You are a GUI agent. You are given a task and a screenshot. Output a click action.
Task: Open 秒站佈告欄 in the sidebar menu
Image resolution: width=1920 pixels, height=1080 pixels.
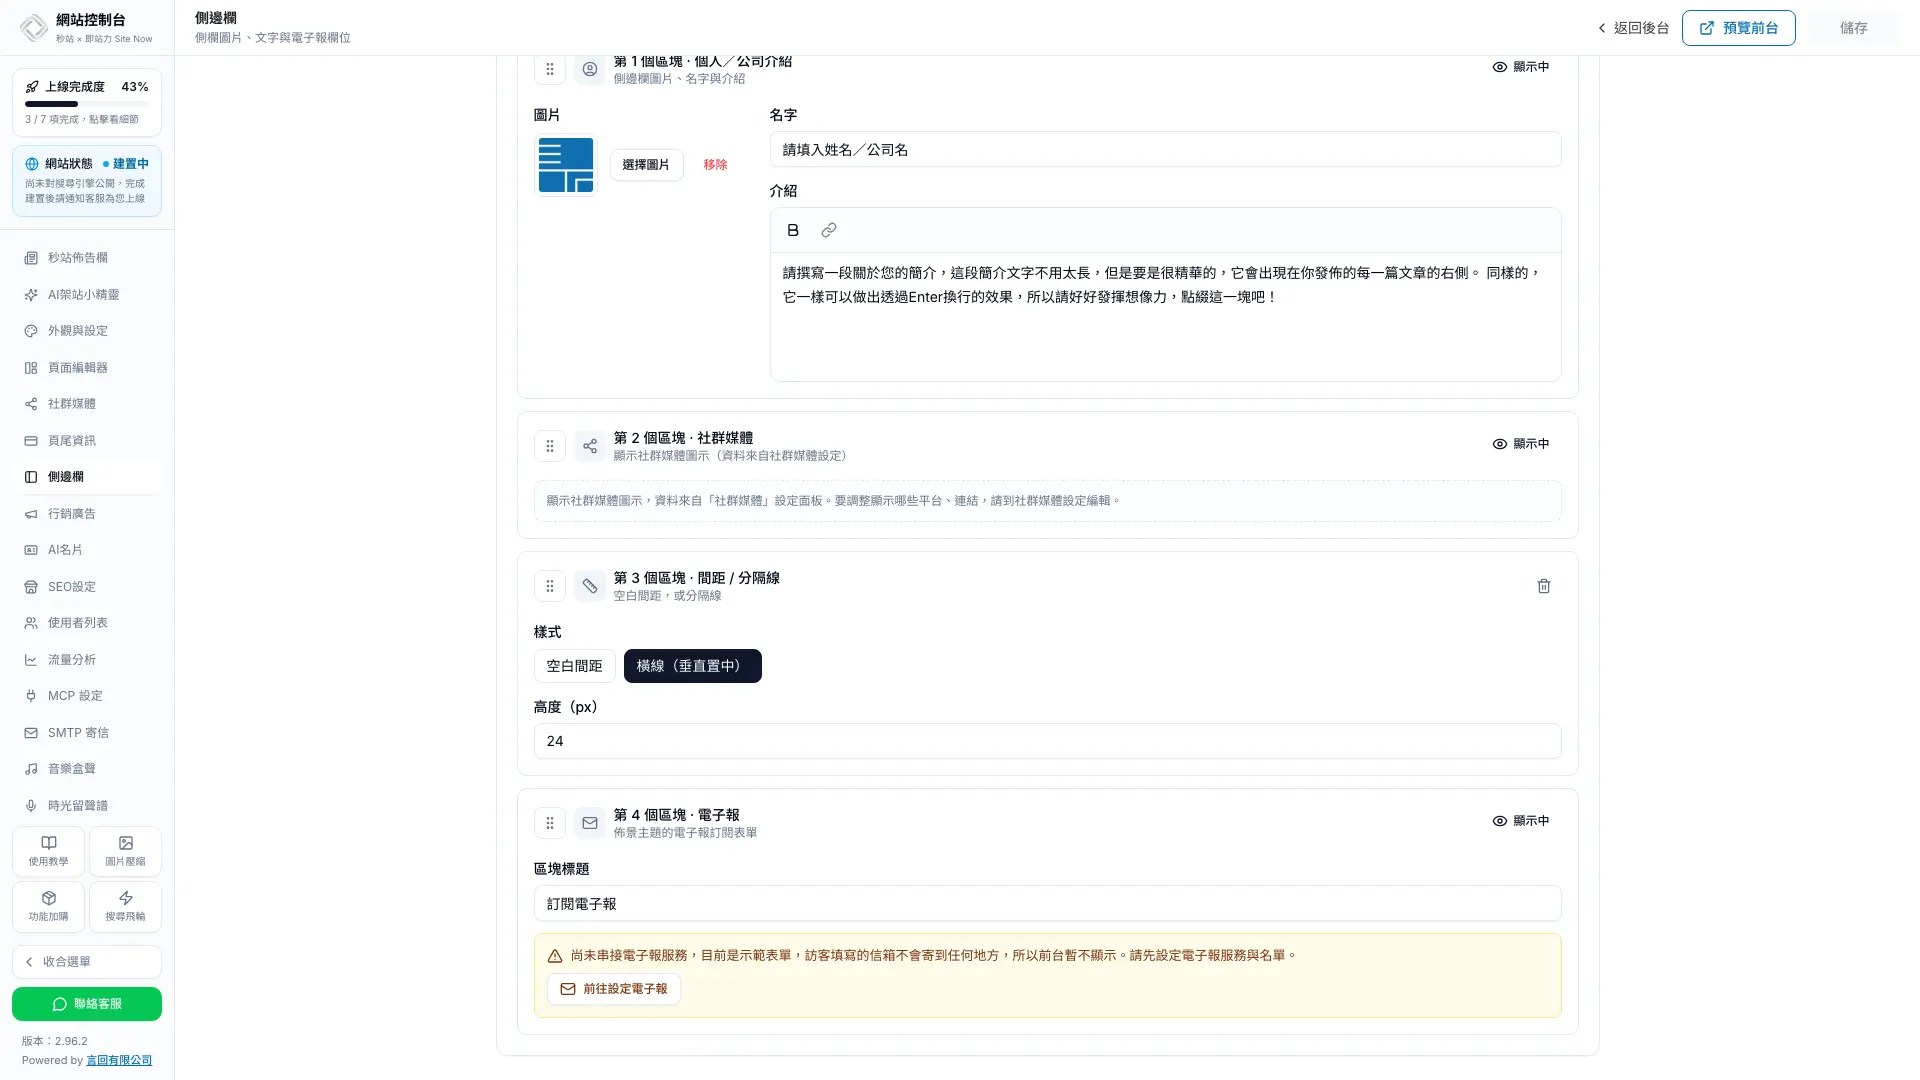[x=87, y=258]
